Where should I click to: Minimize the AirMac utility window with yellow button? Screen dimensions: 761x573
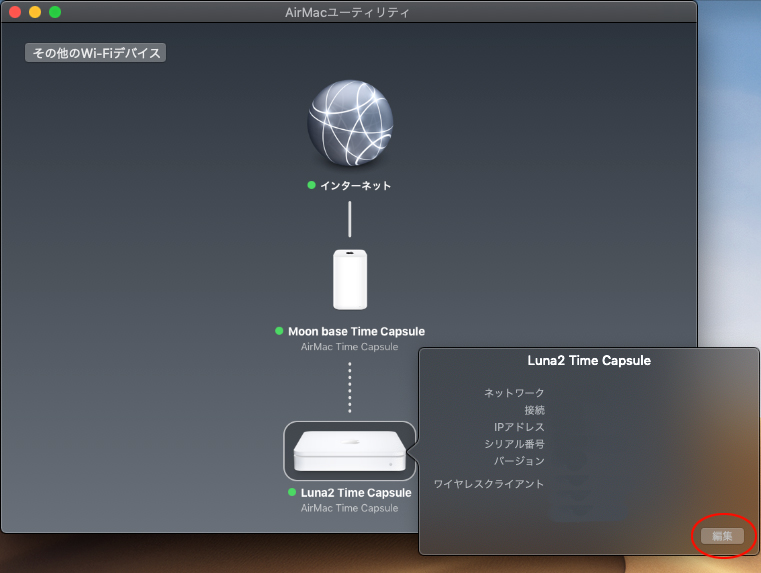pos(35,12)
